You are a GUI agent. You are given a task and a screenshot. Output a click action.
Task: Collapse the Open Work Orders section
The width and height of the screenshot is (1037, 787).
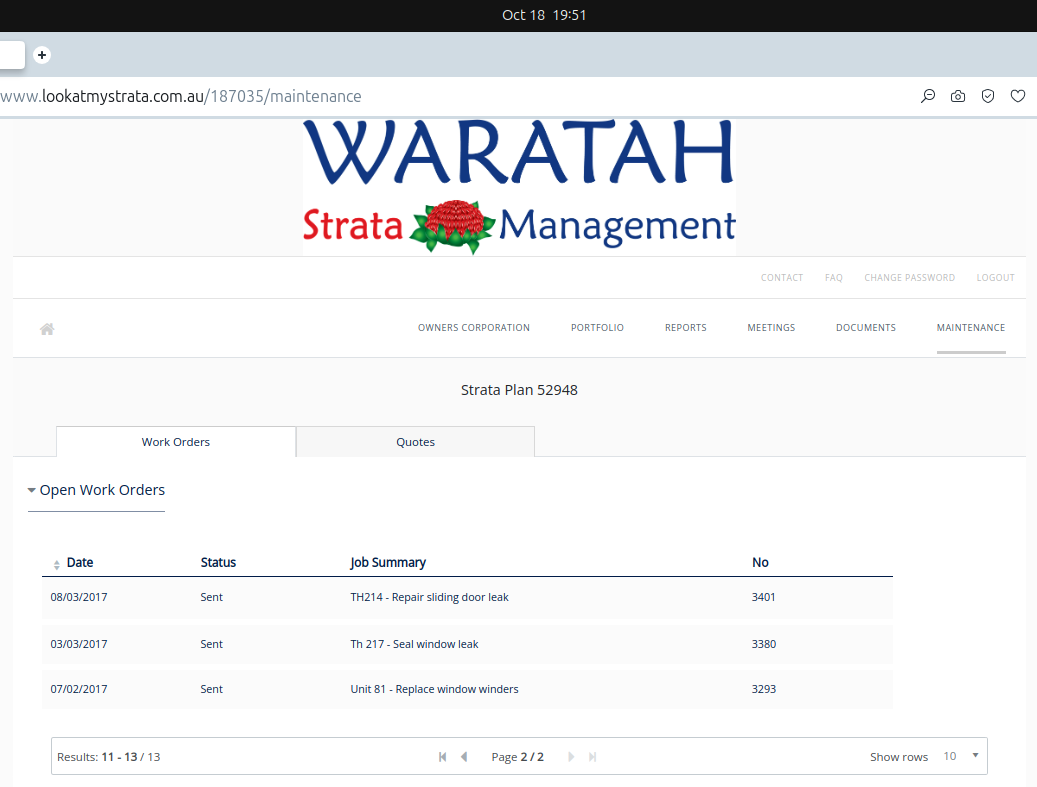[x=96, y=490]
